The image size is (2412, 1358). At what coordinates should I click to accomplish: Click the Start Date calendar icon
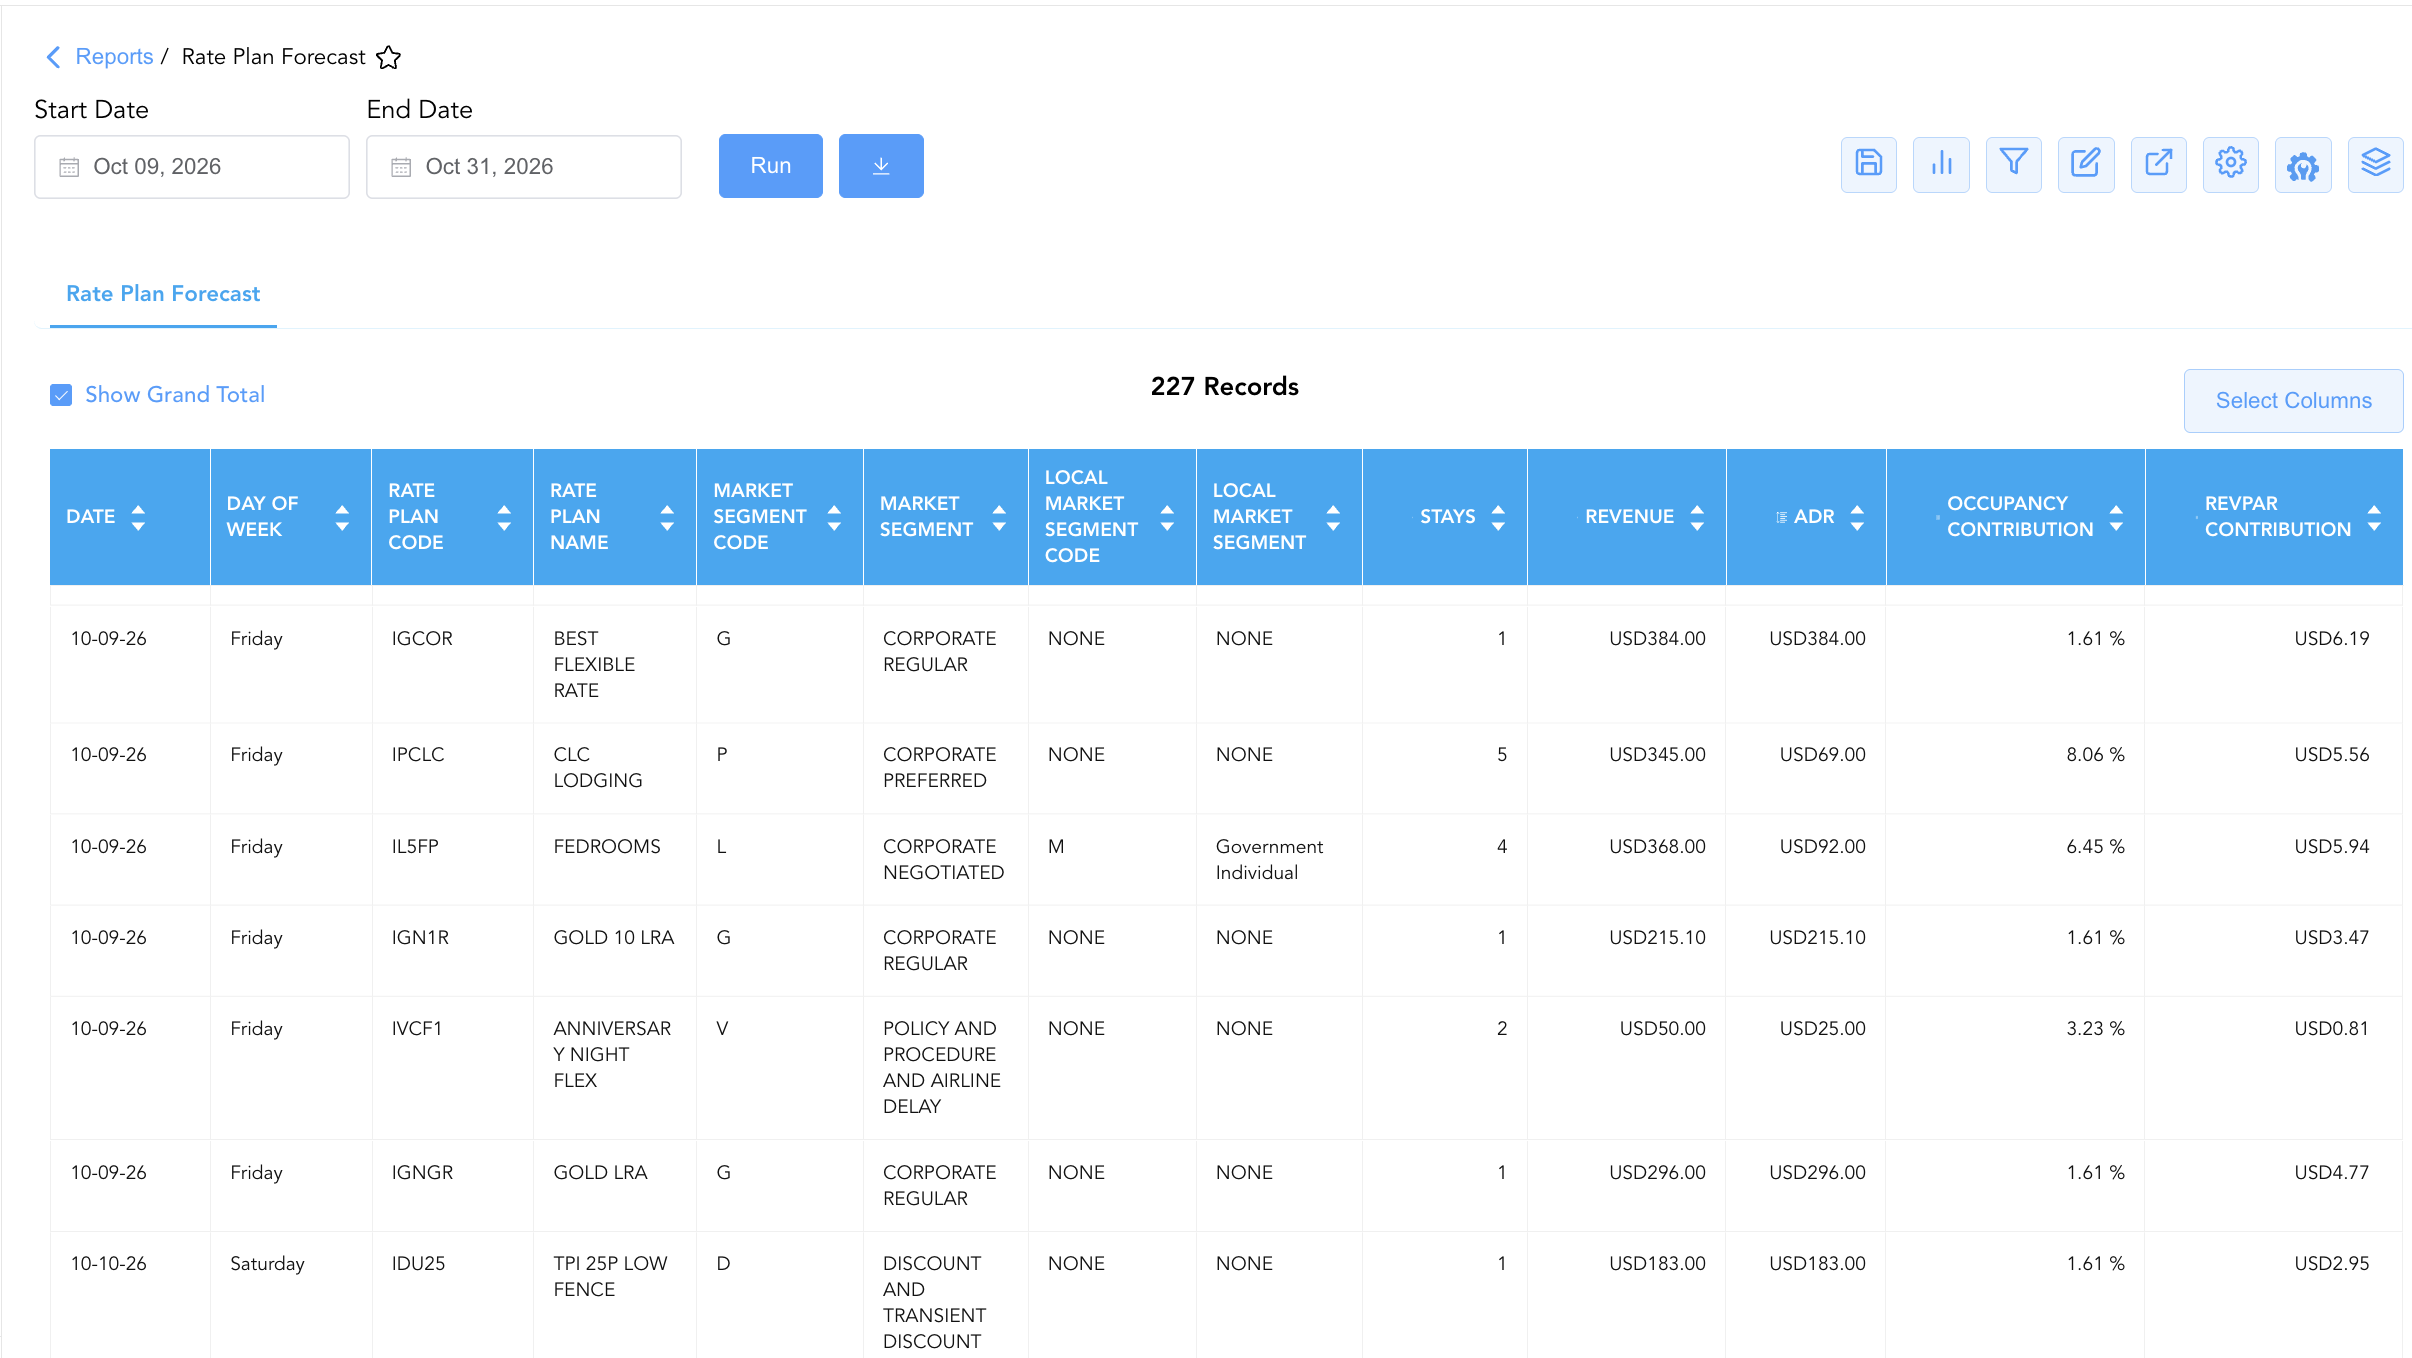(x=69, y=167)
